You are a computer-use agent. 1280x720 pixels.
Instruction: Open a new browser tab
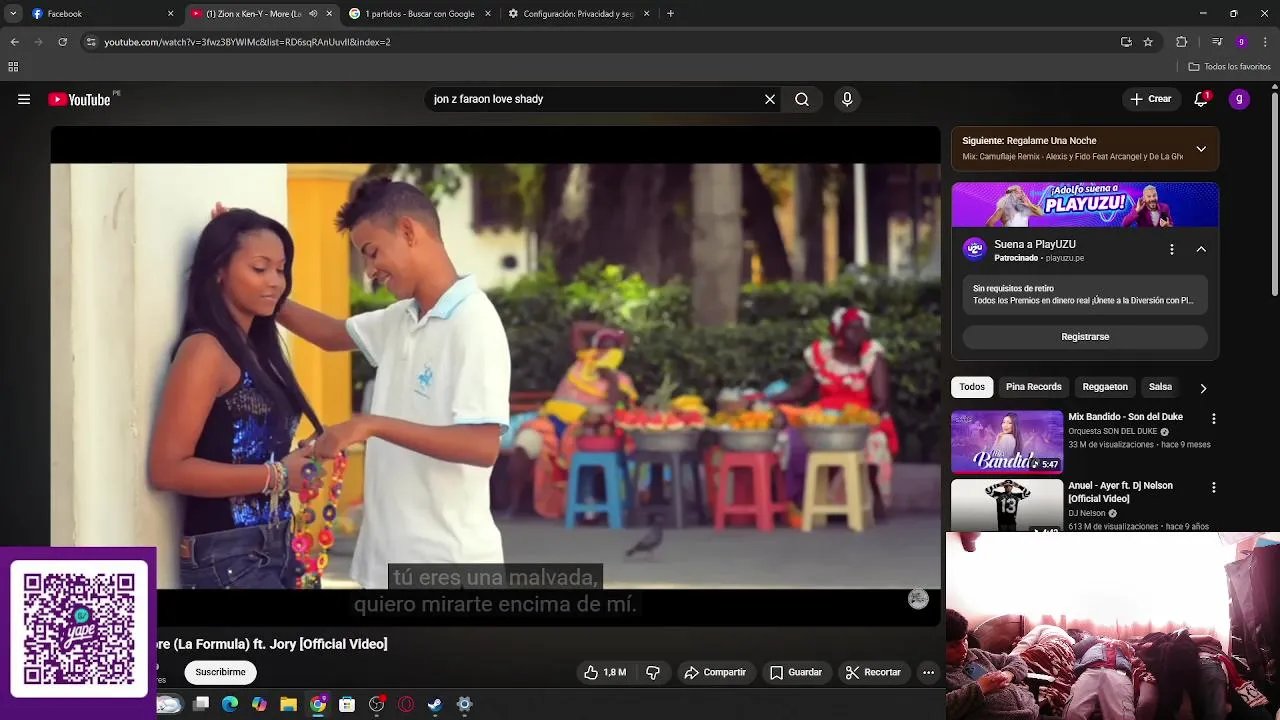[x=670, y=14]
